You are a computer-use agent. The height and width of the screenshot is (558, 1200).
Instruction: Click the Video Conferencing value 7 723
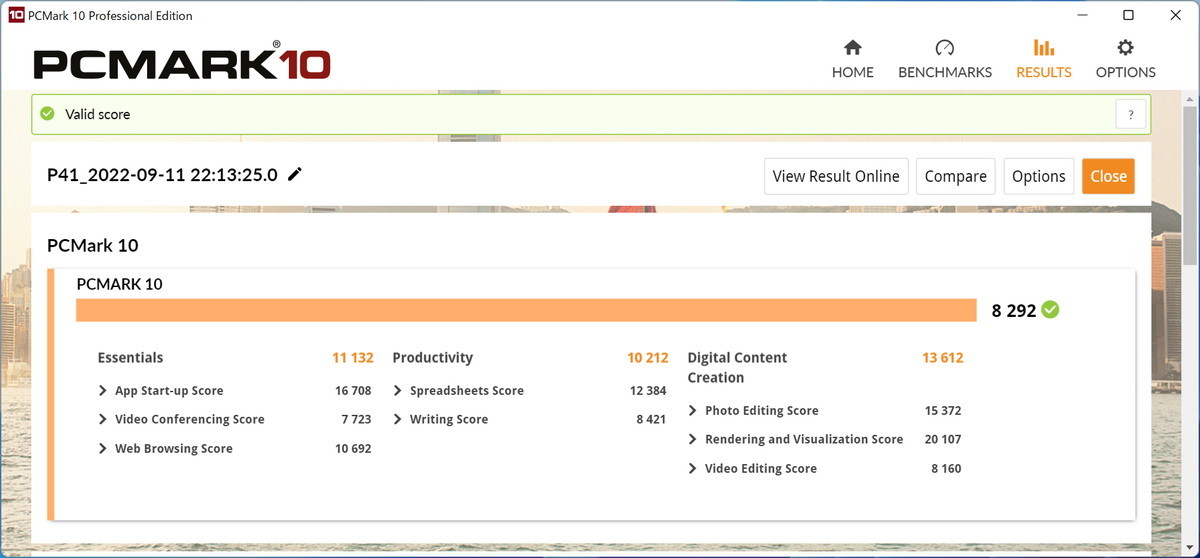click(x=356, y=420)
